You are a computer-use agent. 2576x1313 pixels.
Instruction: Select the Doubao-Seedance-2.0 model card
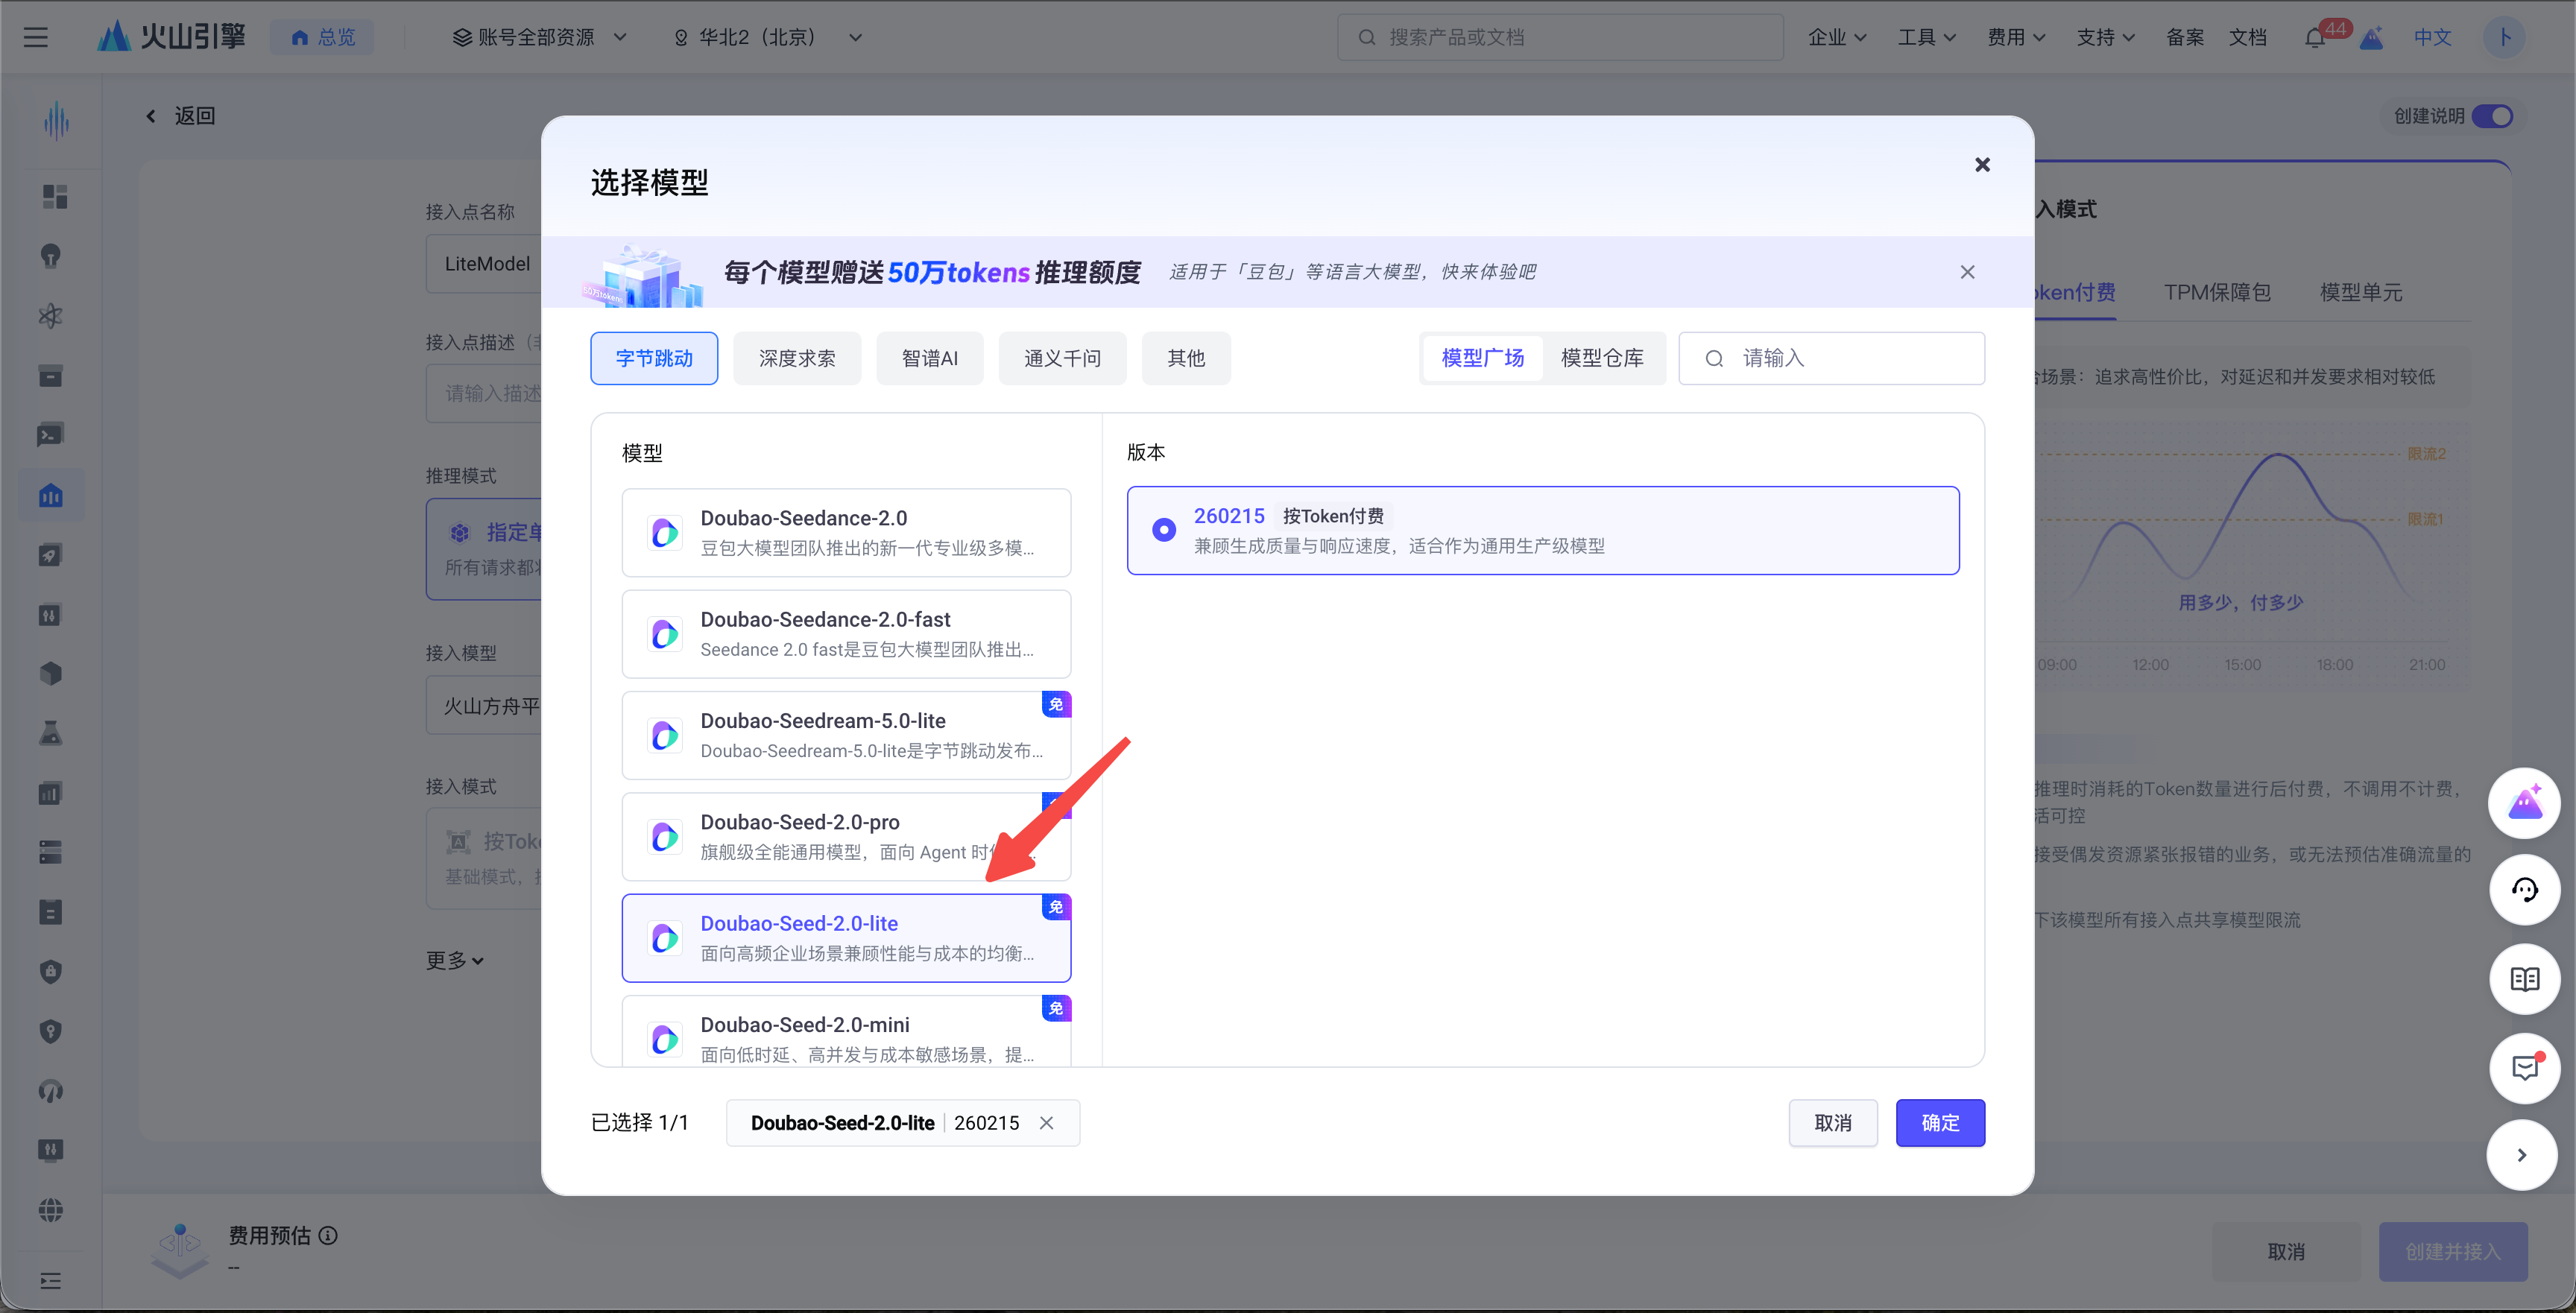tap(846, 533)
